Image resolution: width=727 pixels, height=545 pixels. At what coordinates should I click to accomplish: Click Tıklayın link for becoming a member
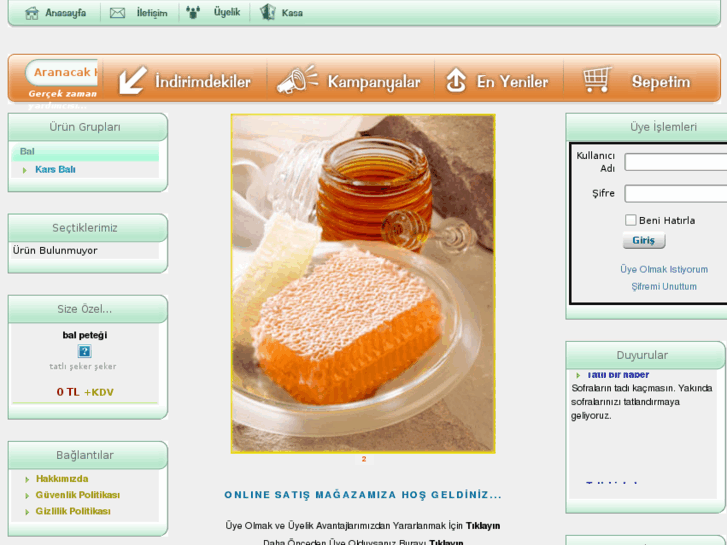click(483, 526)
